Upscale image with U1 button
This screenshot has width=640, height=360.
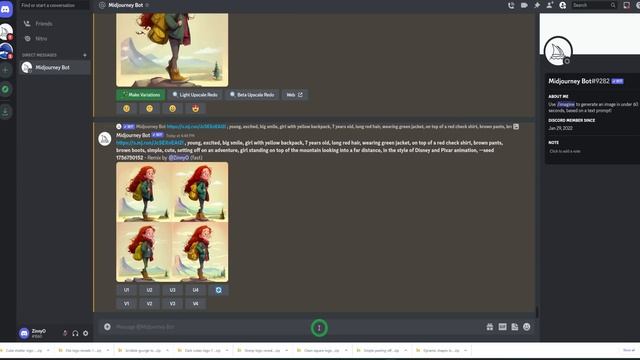[x=127, y=290]
